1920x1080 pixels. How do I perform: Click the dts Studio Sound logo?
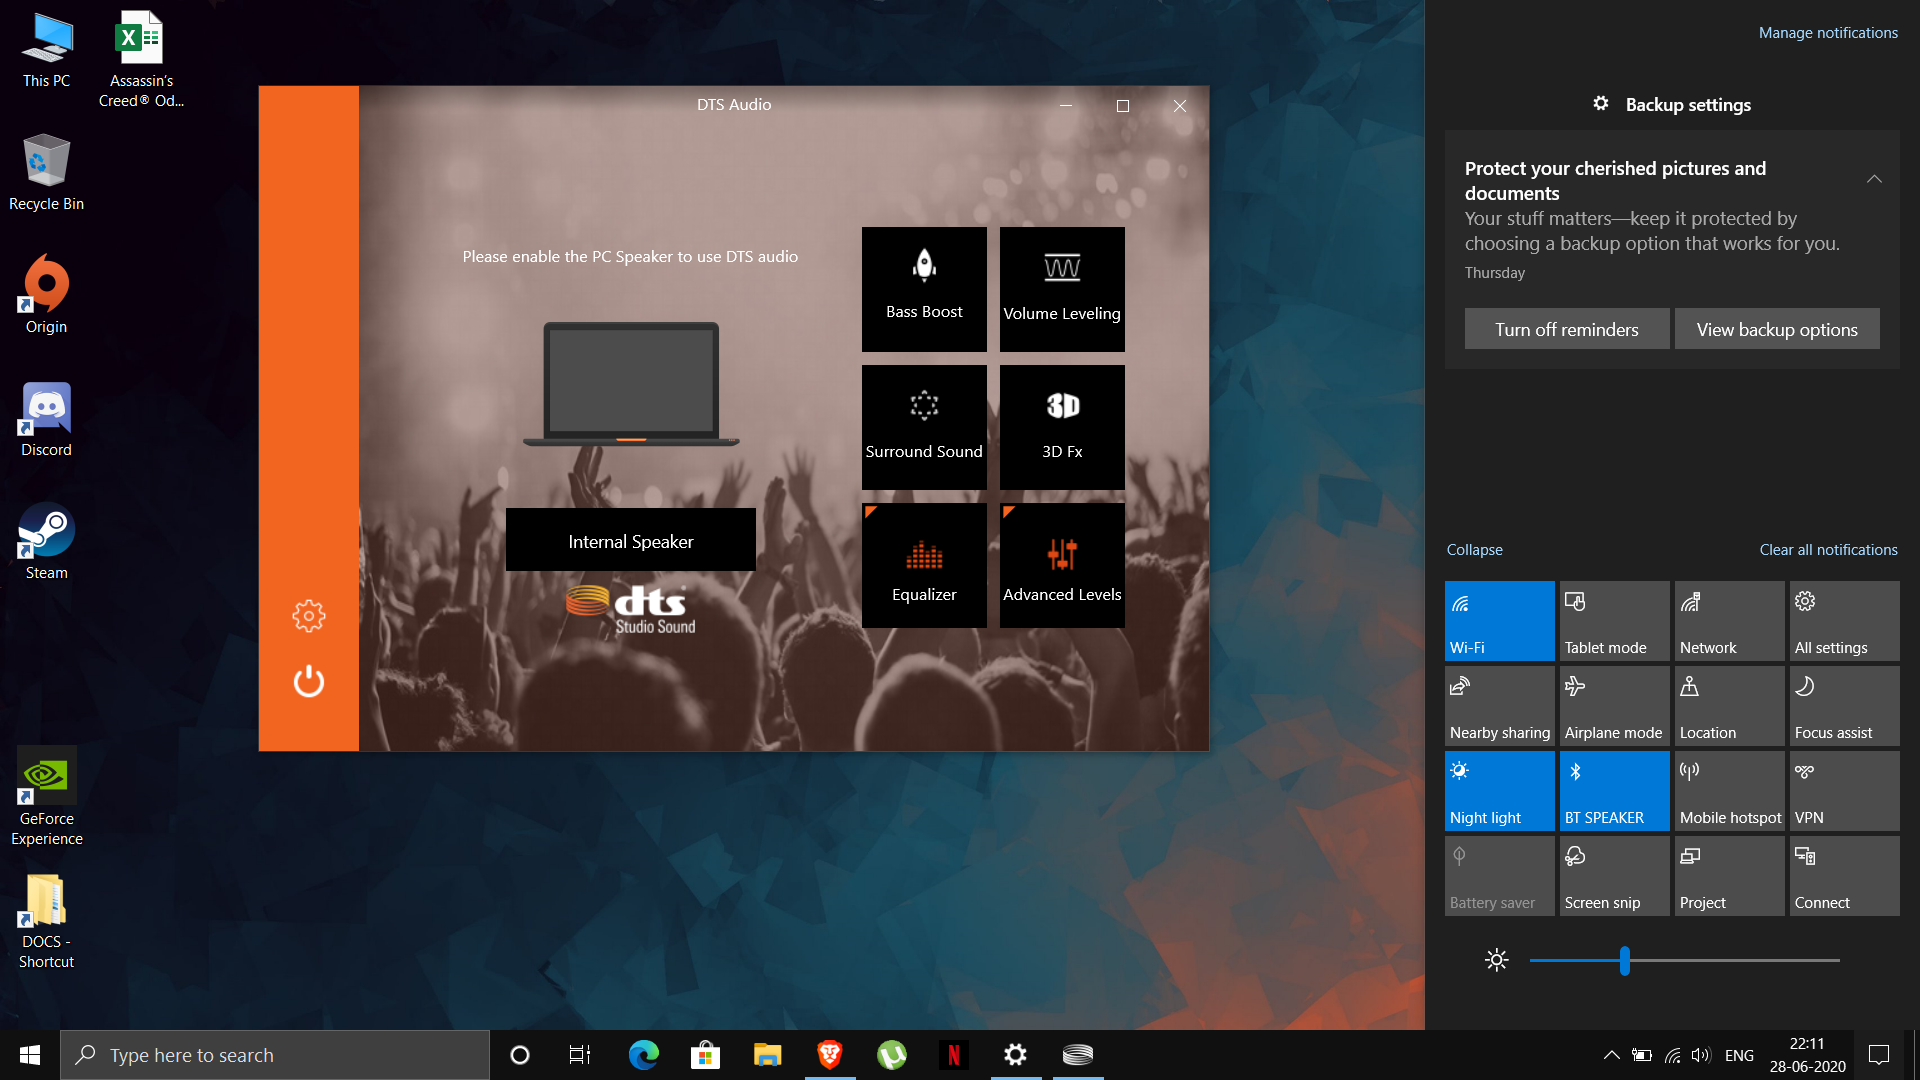click(x=631, y=609)
